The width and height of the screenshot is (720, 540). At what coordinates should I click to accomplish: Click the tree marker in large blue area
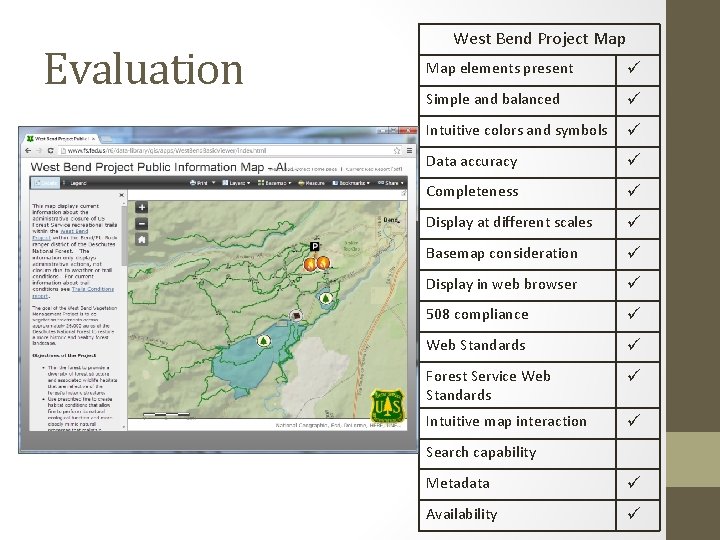tap(263, 341)
